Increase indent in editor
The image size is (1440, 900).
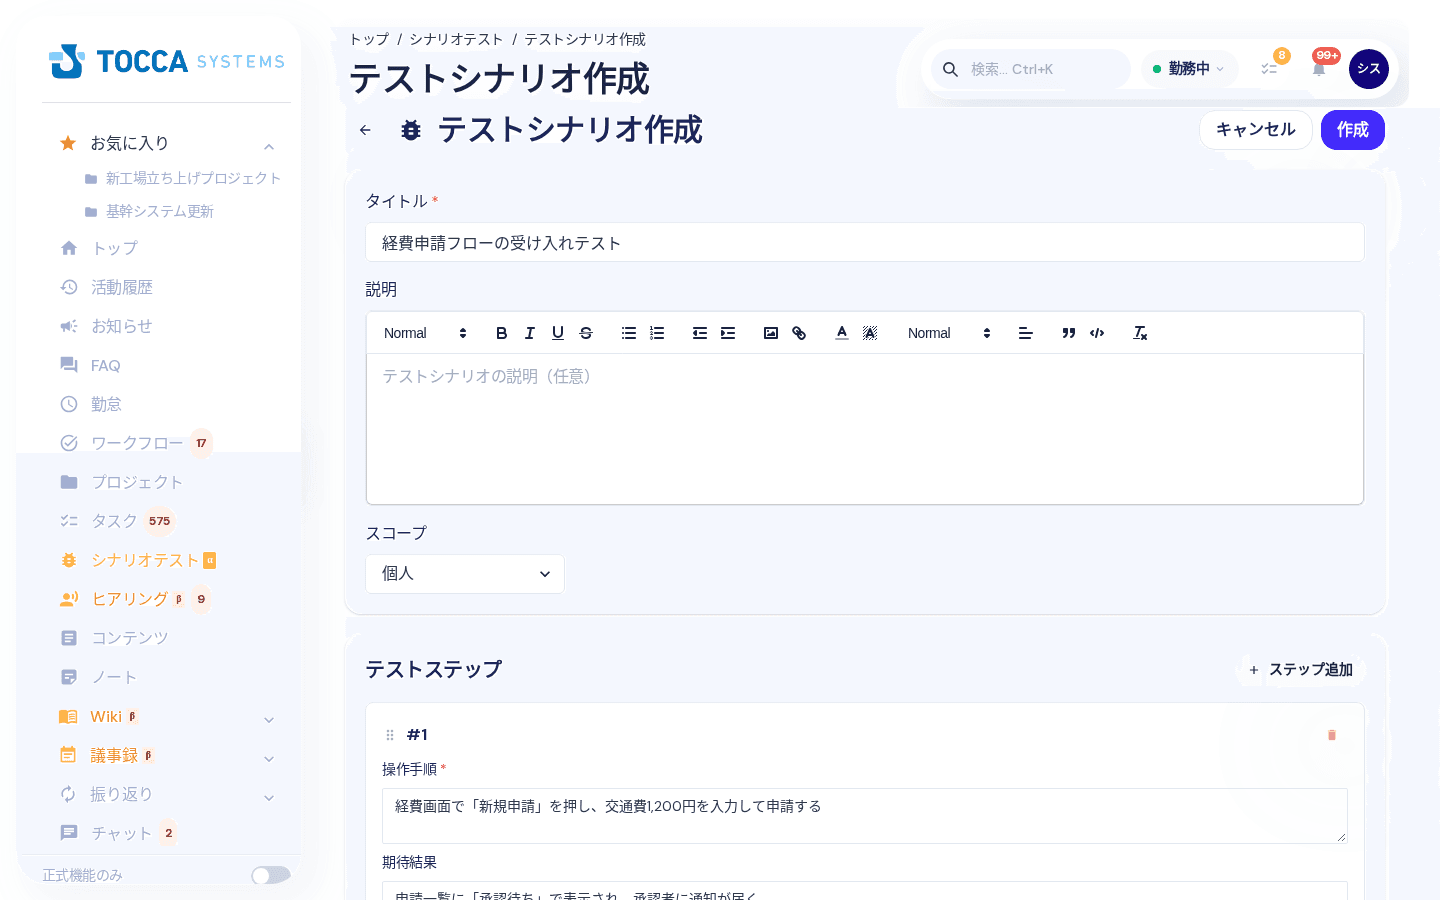728,333
